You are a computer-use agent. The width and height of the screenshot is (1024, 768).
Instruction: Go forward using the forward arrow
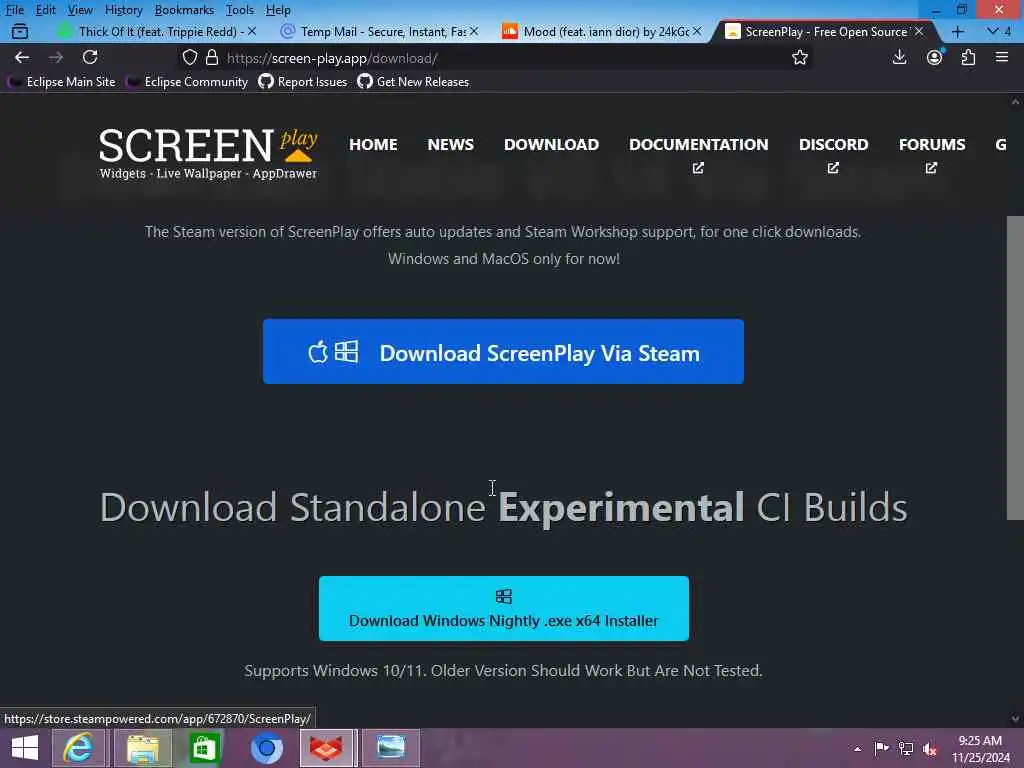(56, 57)
